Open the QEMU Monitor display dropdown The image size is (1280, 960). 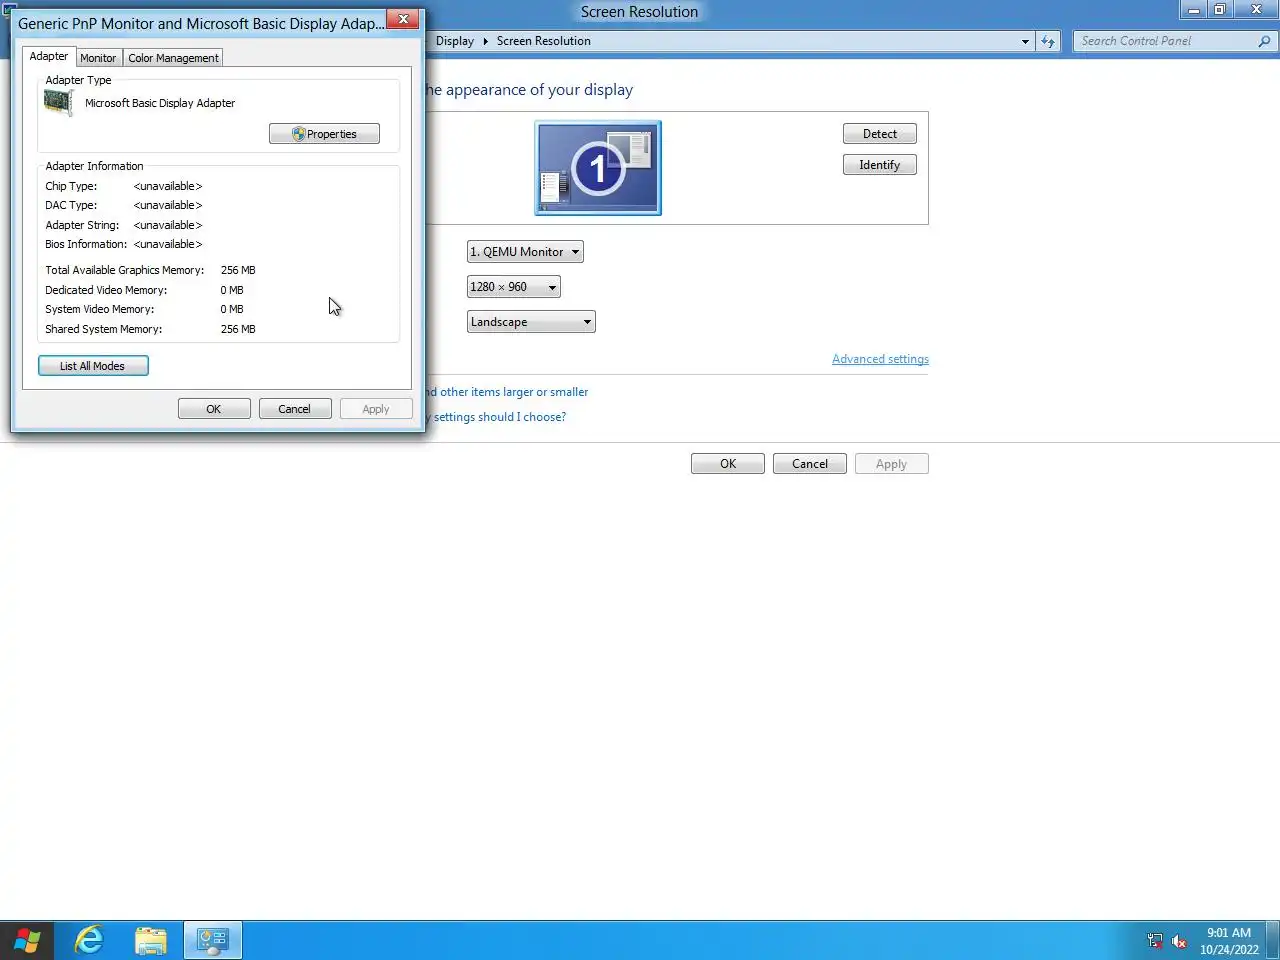tap(525, 252)
